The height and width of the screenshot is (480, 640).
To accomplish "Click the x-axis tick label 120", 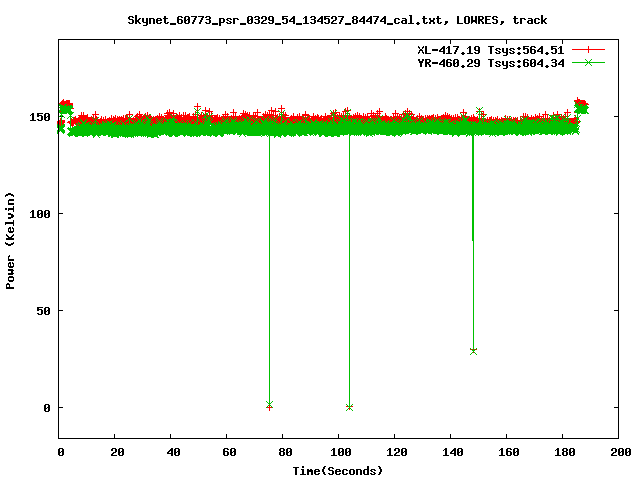I will (397, 452).
